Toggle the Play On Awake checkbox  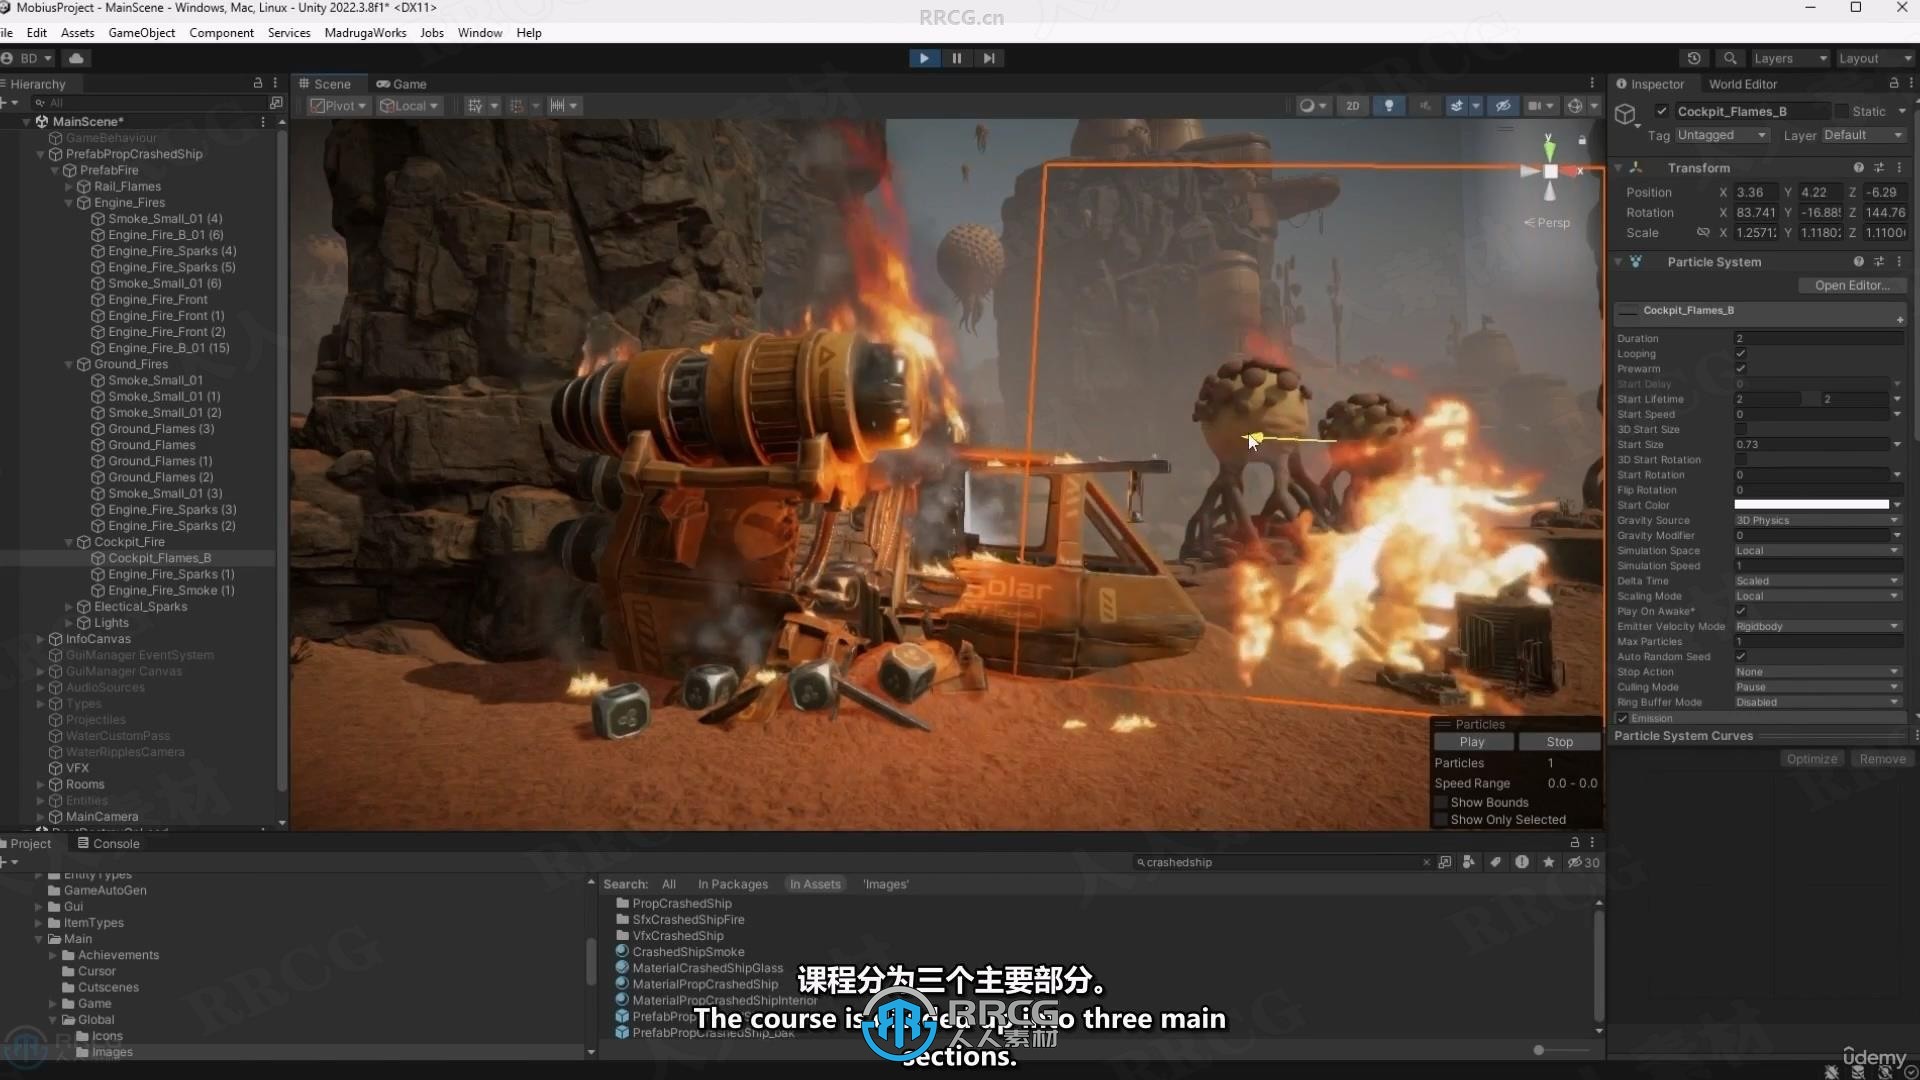(x=1740, y=611)
